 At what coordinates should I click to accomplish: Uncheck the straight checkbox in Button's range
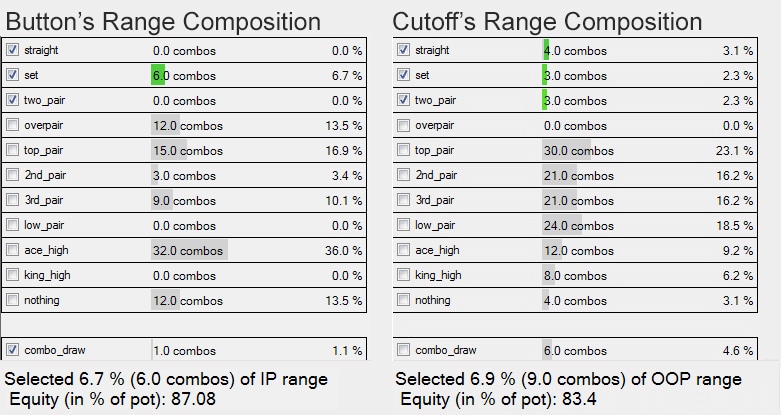click(x=12, y=50)
